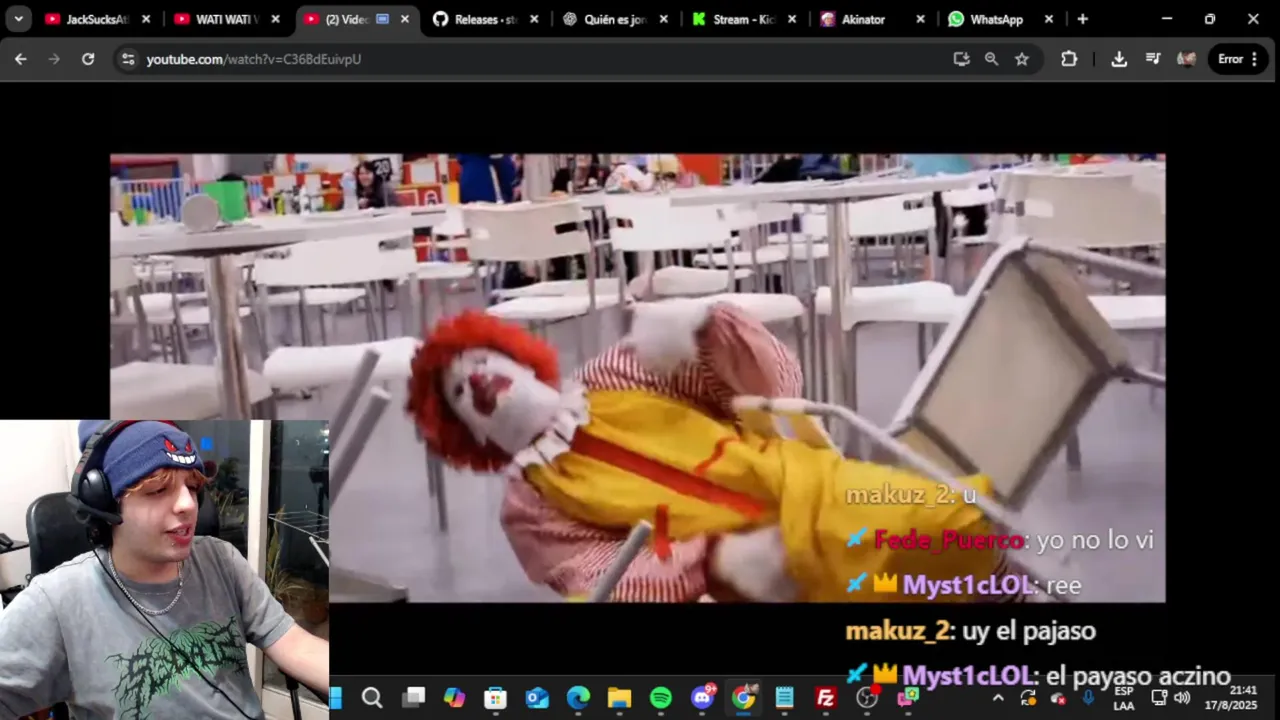Click the microphone tray icon

tap(1088, 698)
